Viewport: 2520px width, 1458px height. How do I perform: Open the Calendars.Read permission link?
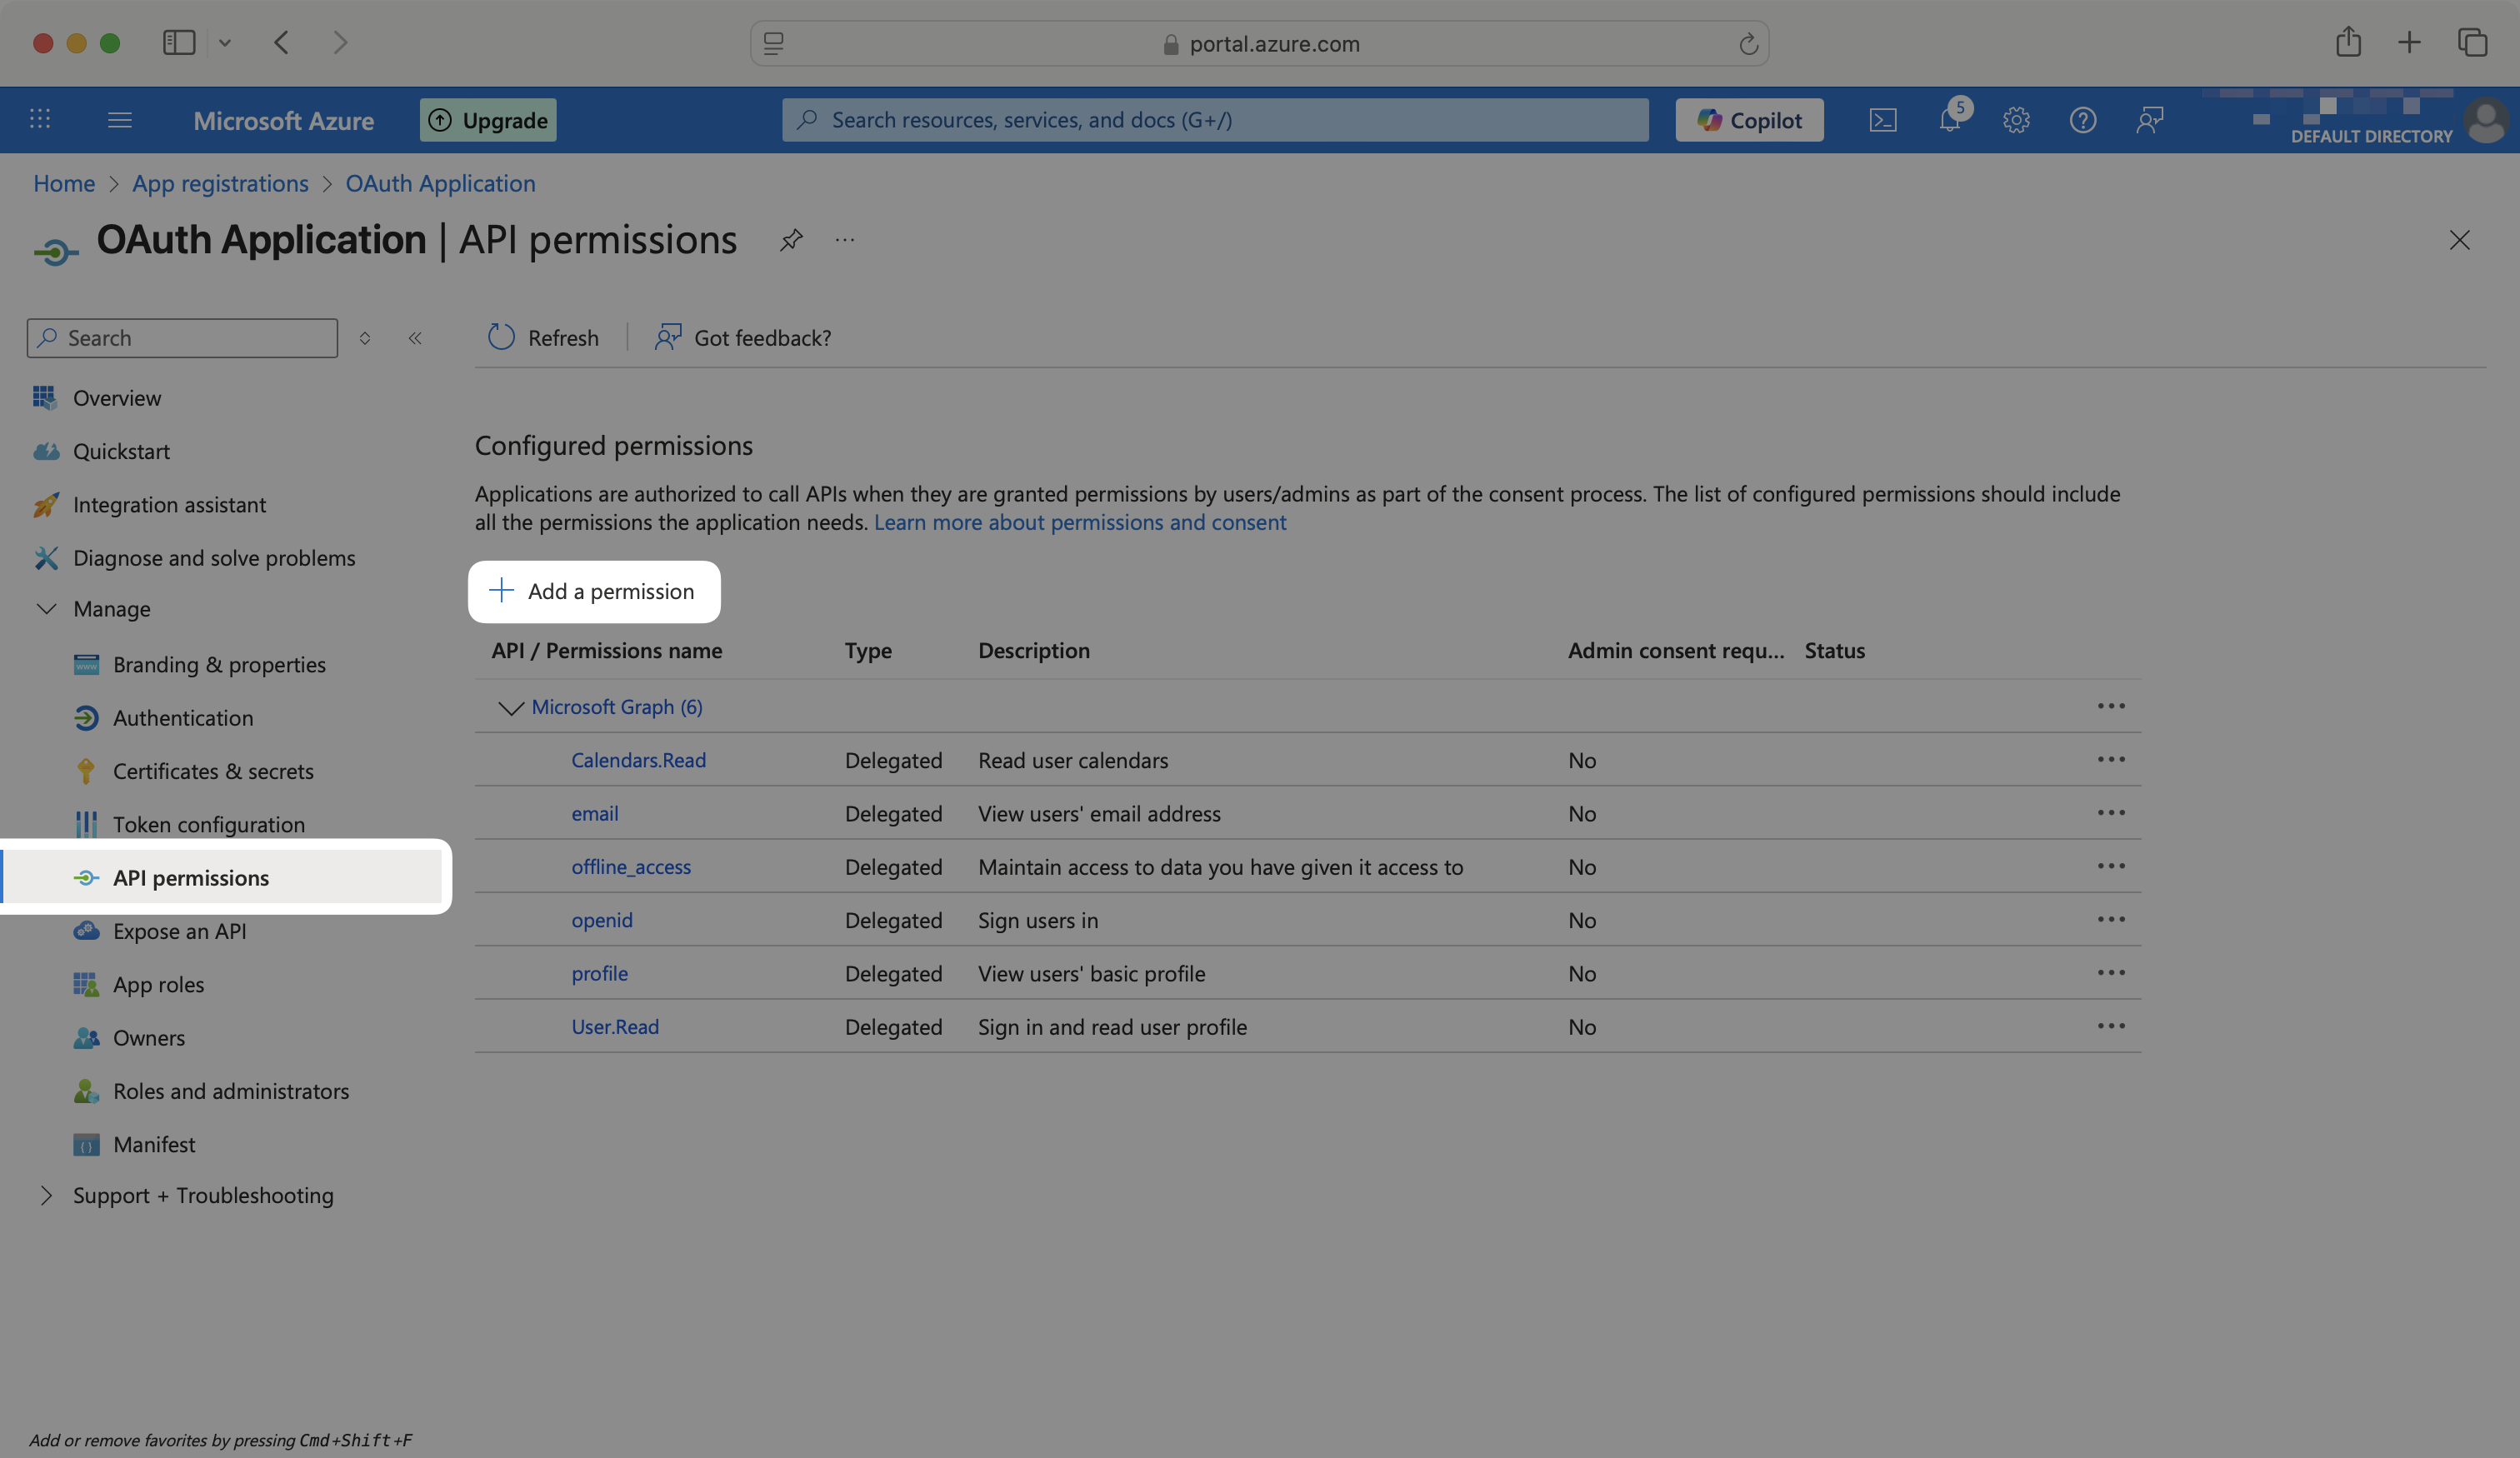[638, 760]
